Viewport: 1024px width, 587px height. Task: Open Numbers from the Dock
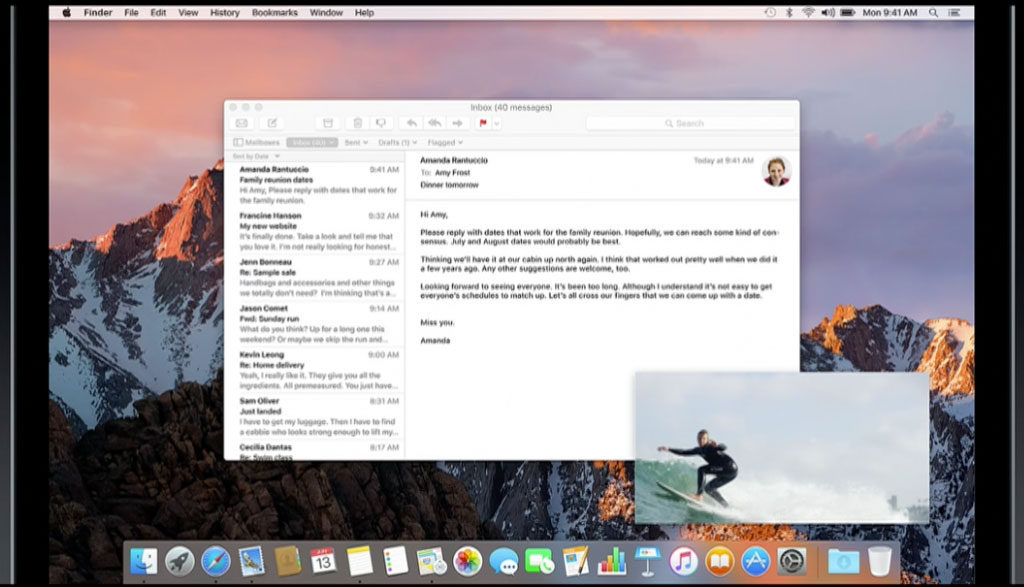coord(612,561)
